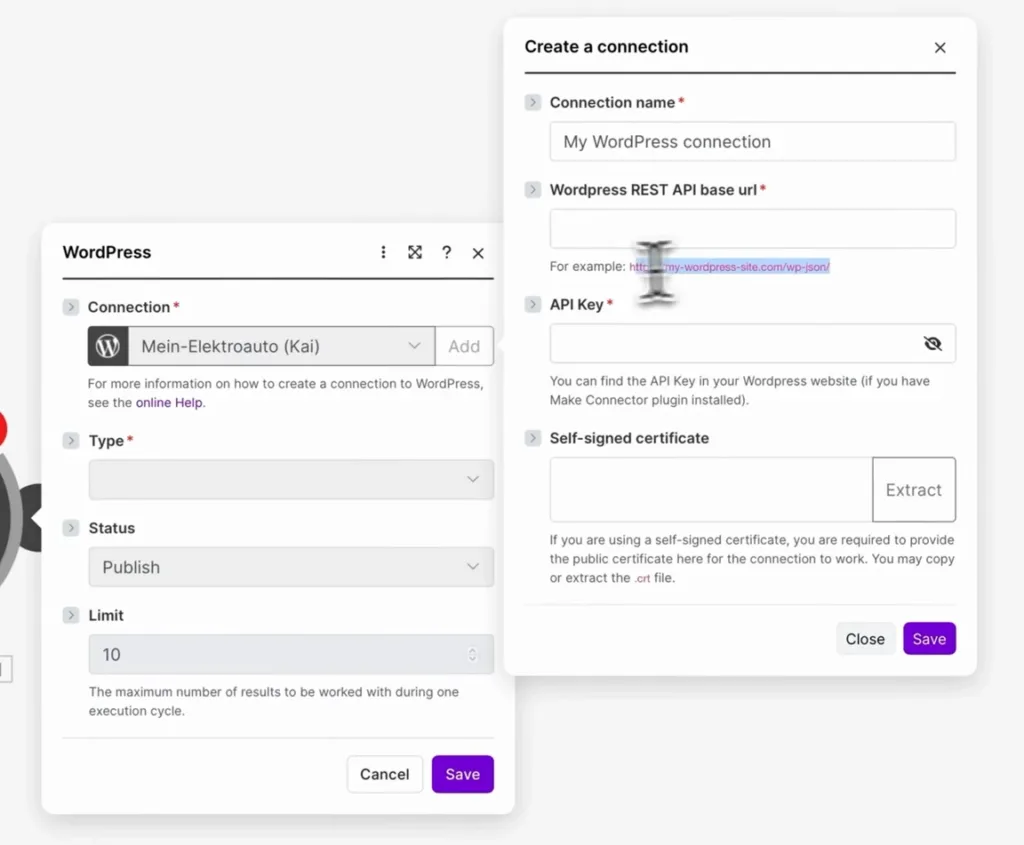Click the API Key input field

(x=752, y=343)
